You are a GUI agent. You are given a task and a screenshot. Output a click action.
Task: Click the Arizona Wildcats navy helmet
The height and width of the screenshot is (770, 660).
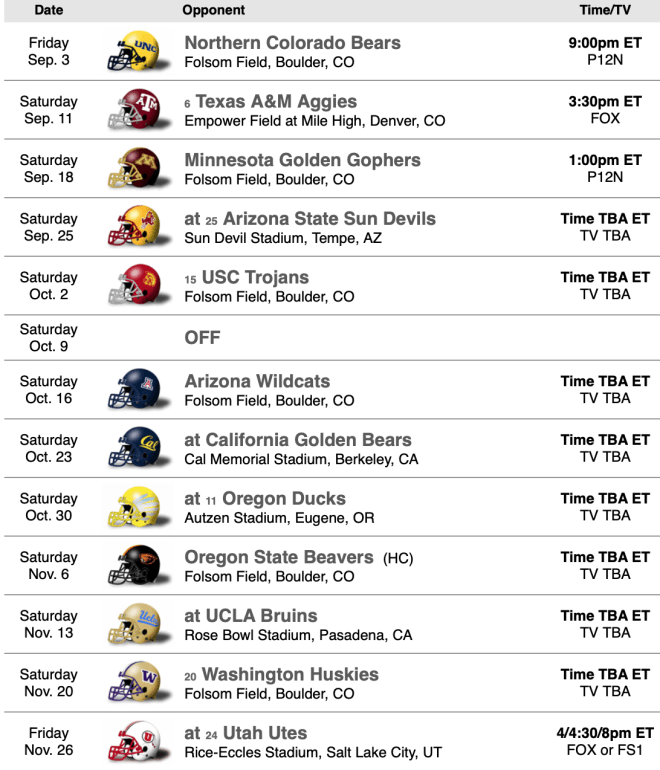(138, 389)
